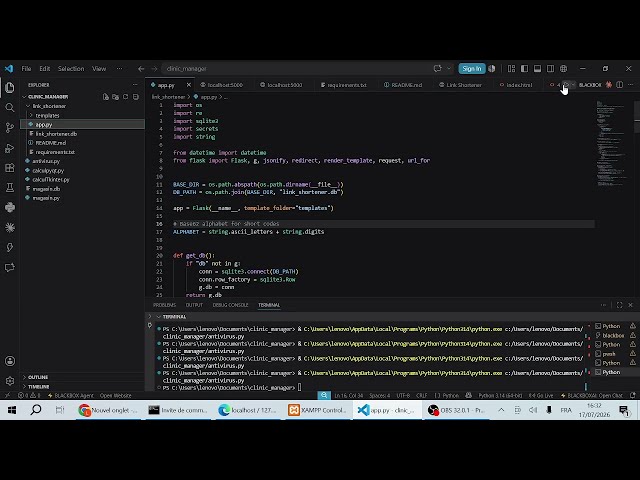Switch to the index.html editor tab
This screenshot has height=480, width=640.
(516, 85)
